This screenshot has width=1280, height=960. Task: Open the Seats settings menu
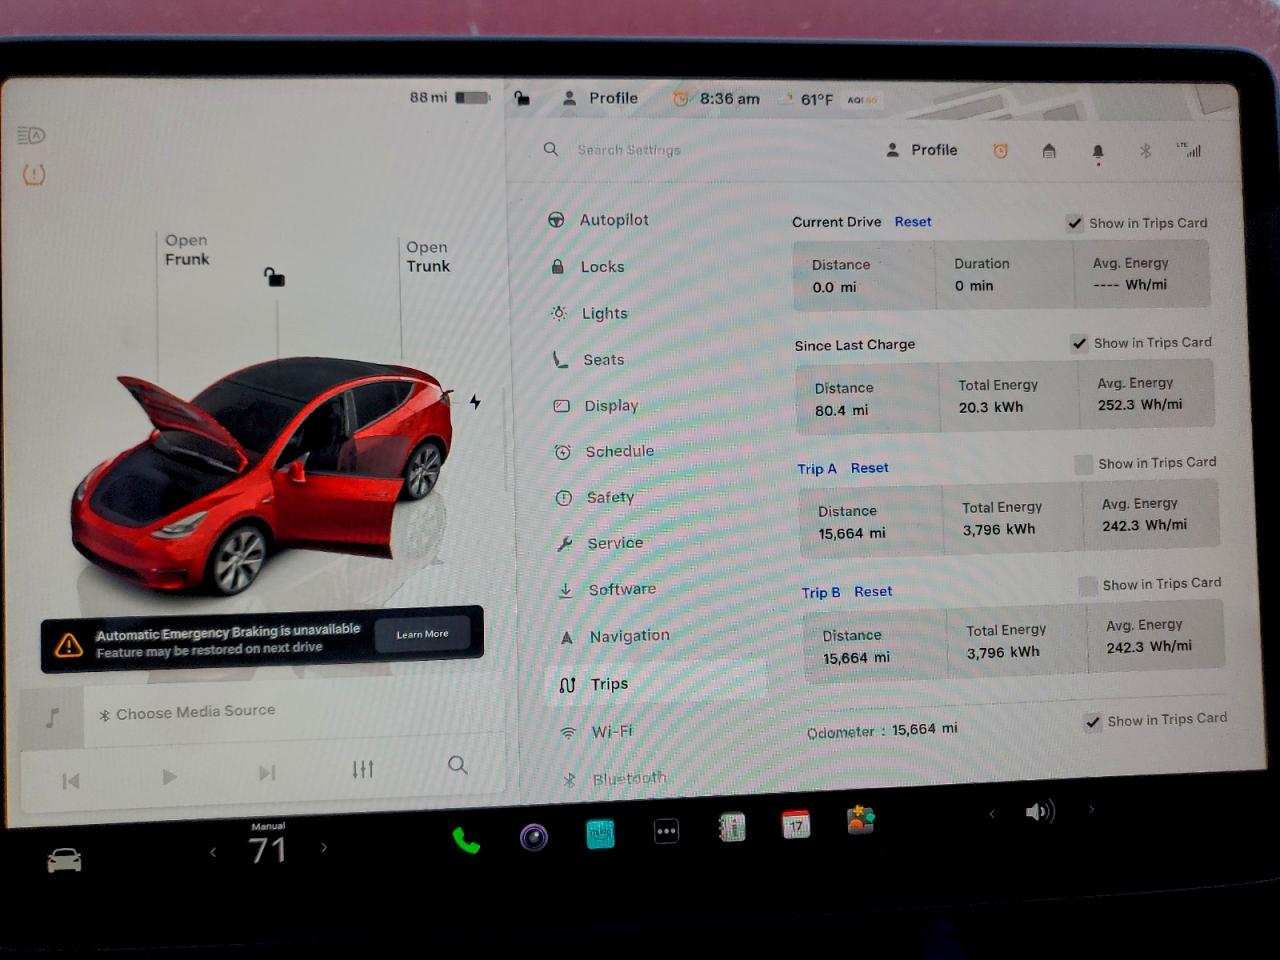point(589,360)
